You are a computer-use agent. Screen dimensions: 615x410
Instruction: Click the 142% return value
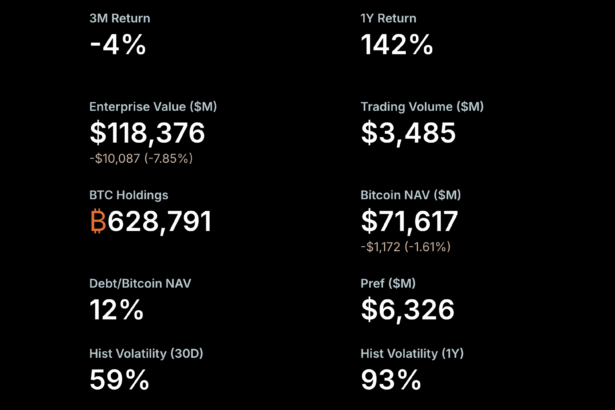396,45
